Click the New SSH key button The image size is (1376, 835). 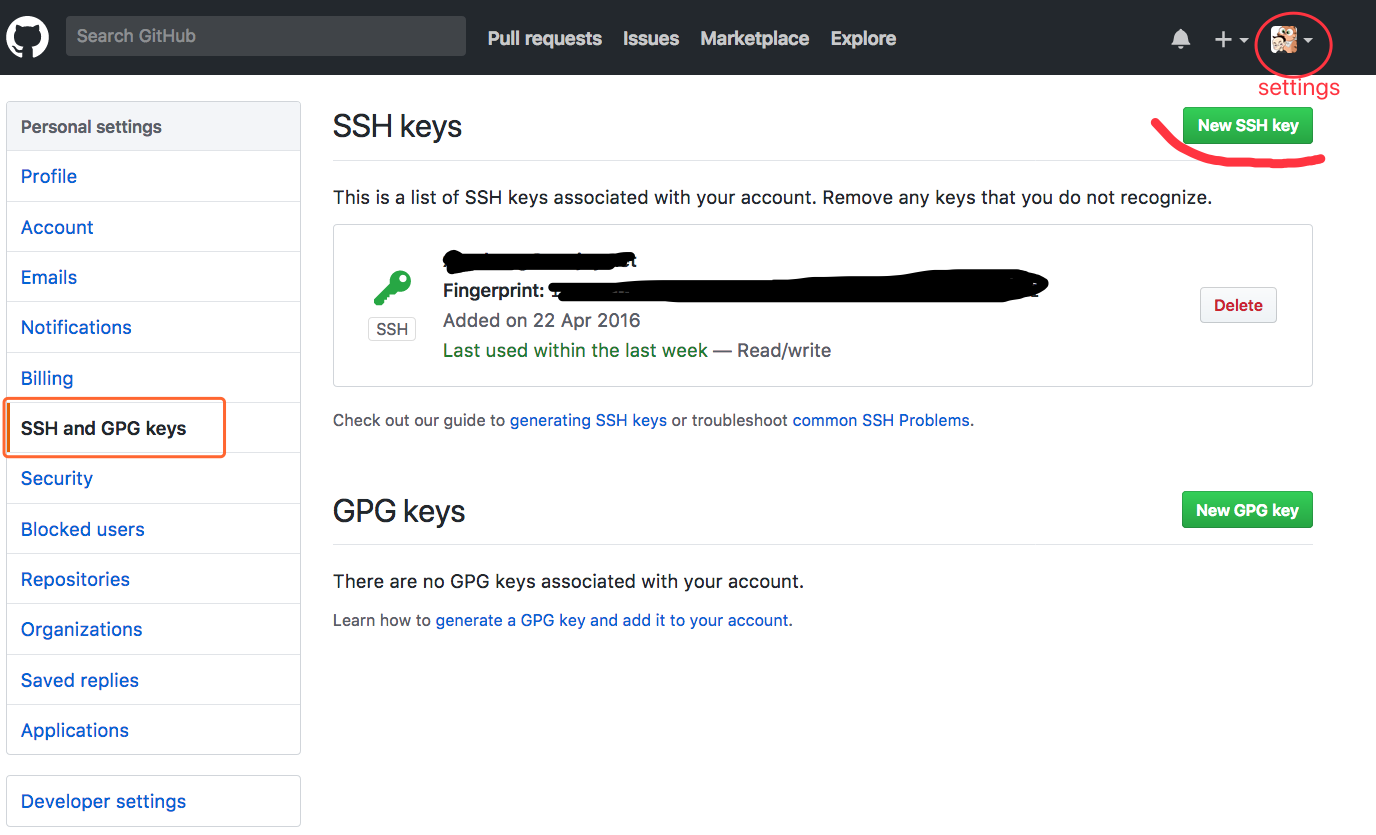[x=1247, y=126]
